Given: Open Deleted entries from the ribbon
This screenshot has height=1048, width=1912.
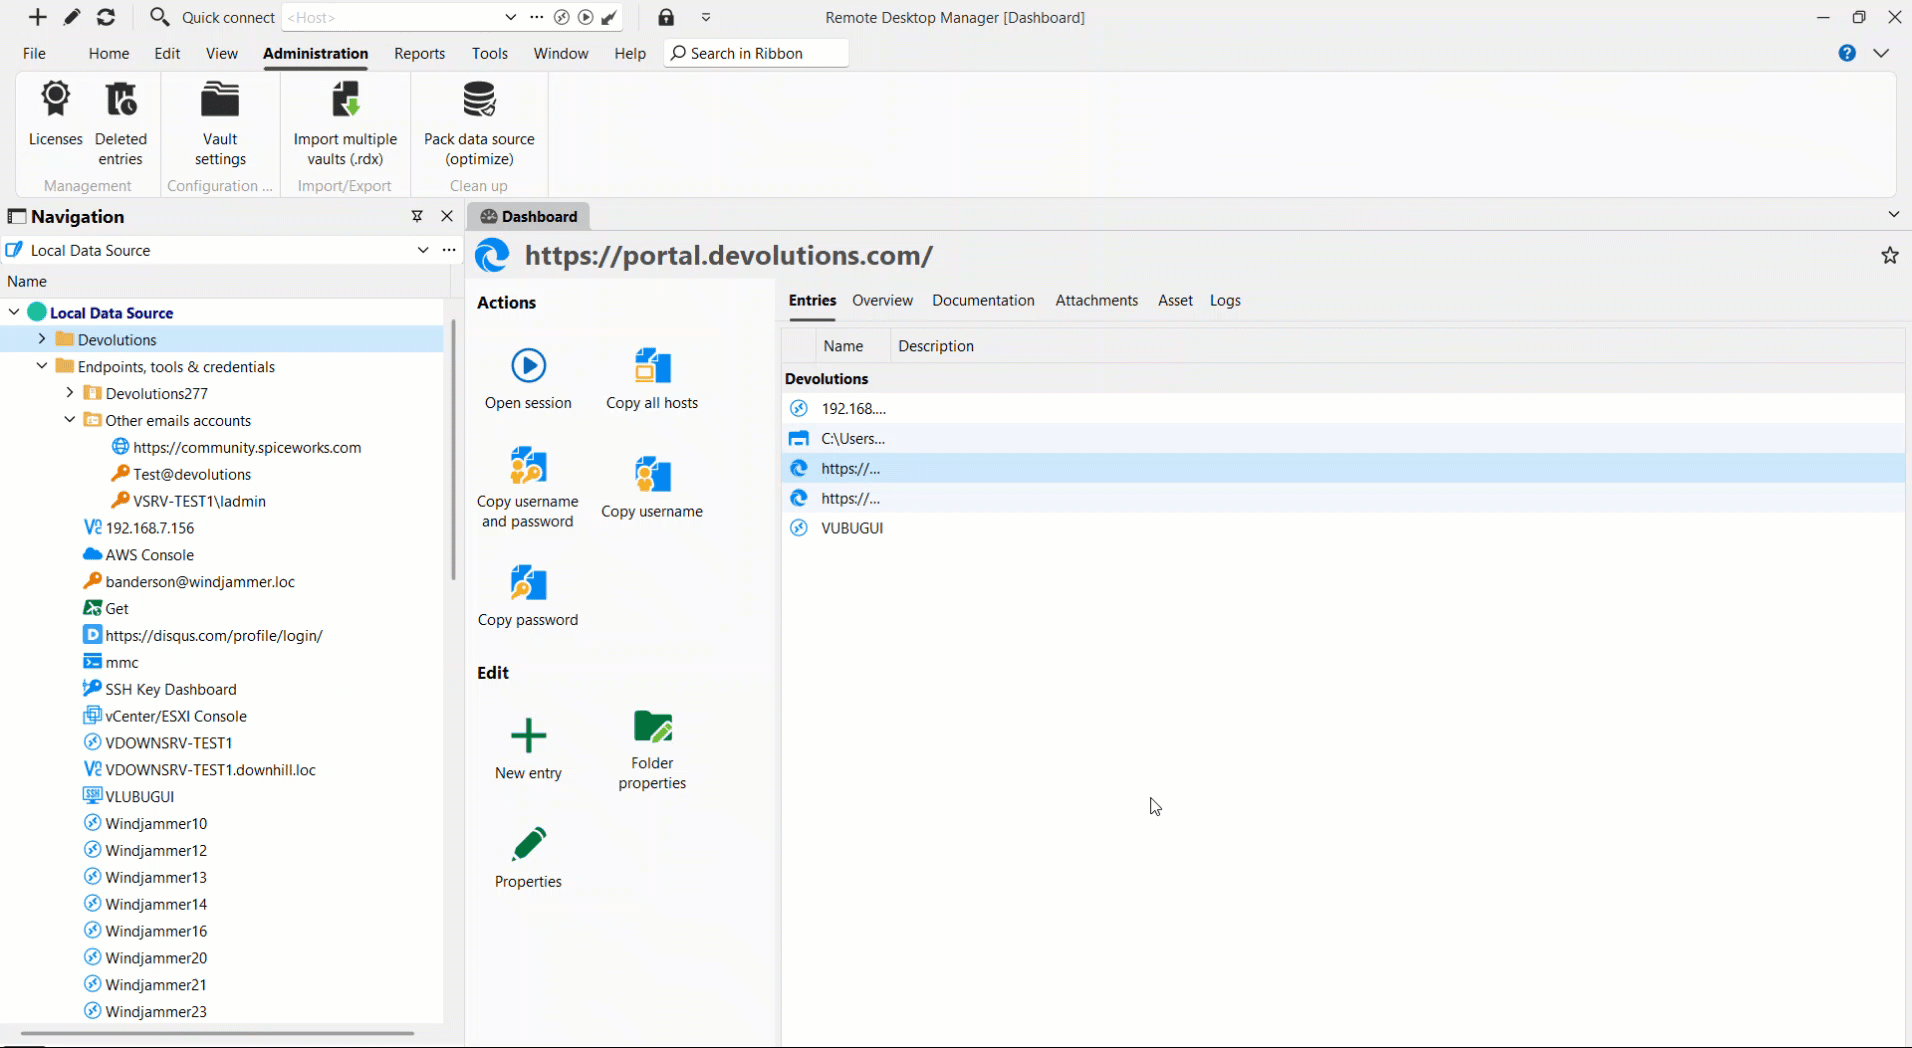Looking at the screenshot, I should [x=120, y=125].
